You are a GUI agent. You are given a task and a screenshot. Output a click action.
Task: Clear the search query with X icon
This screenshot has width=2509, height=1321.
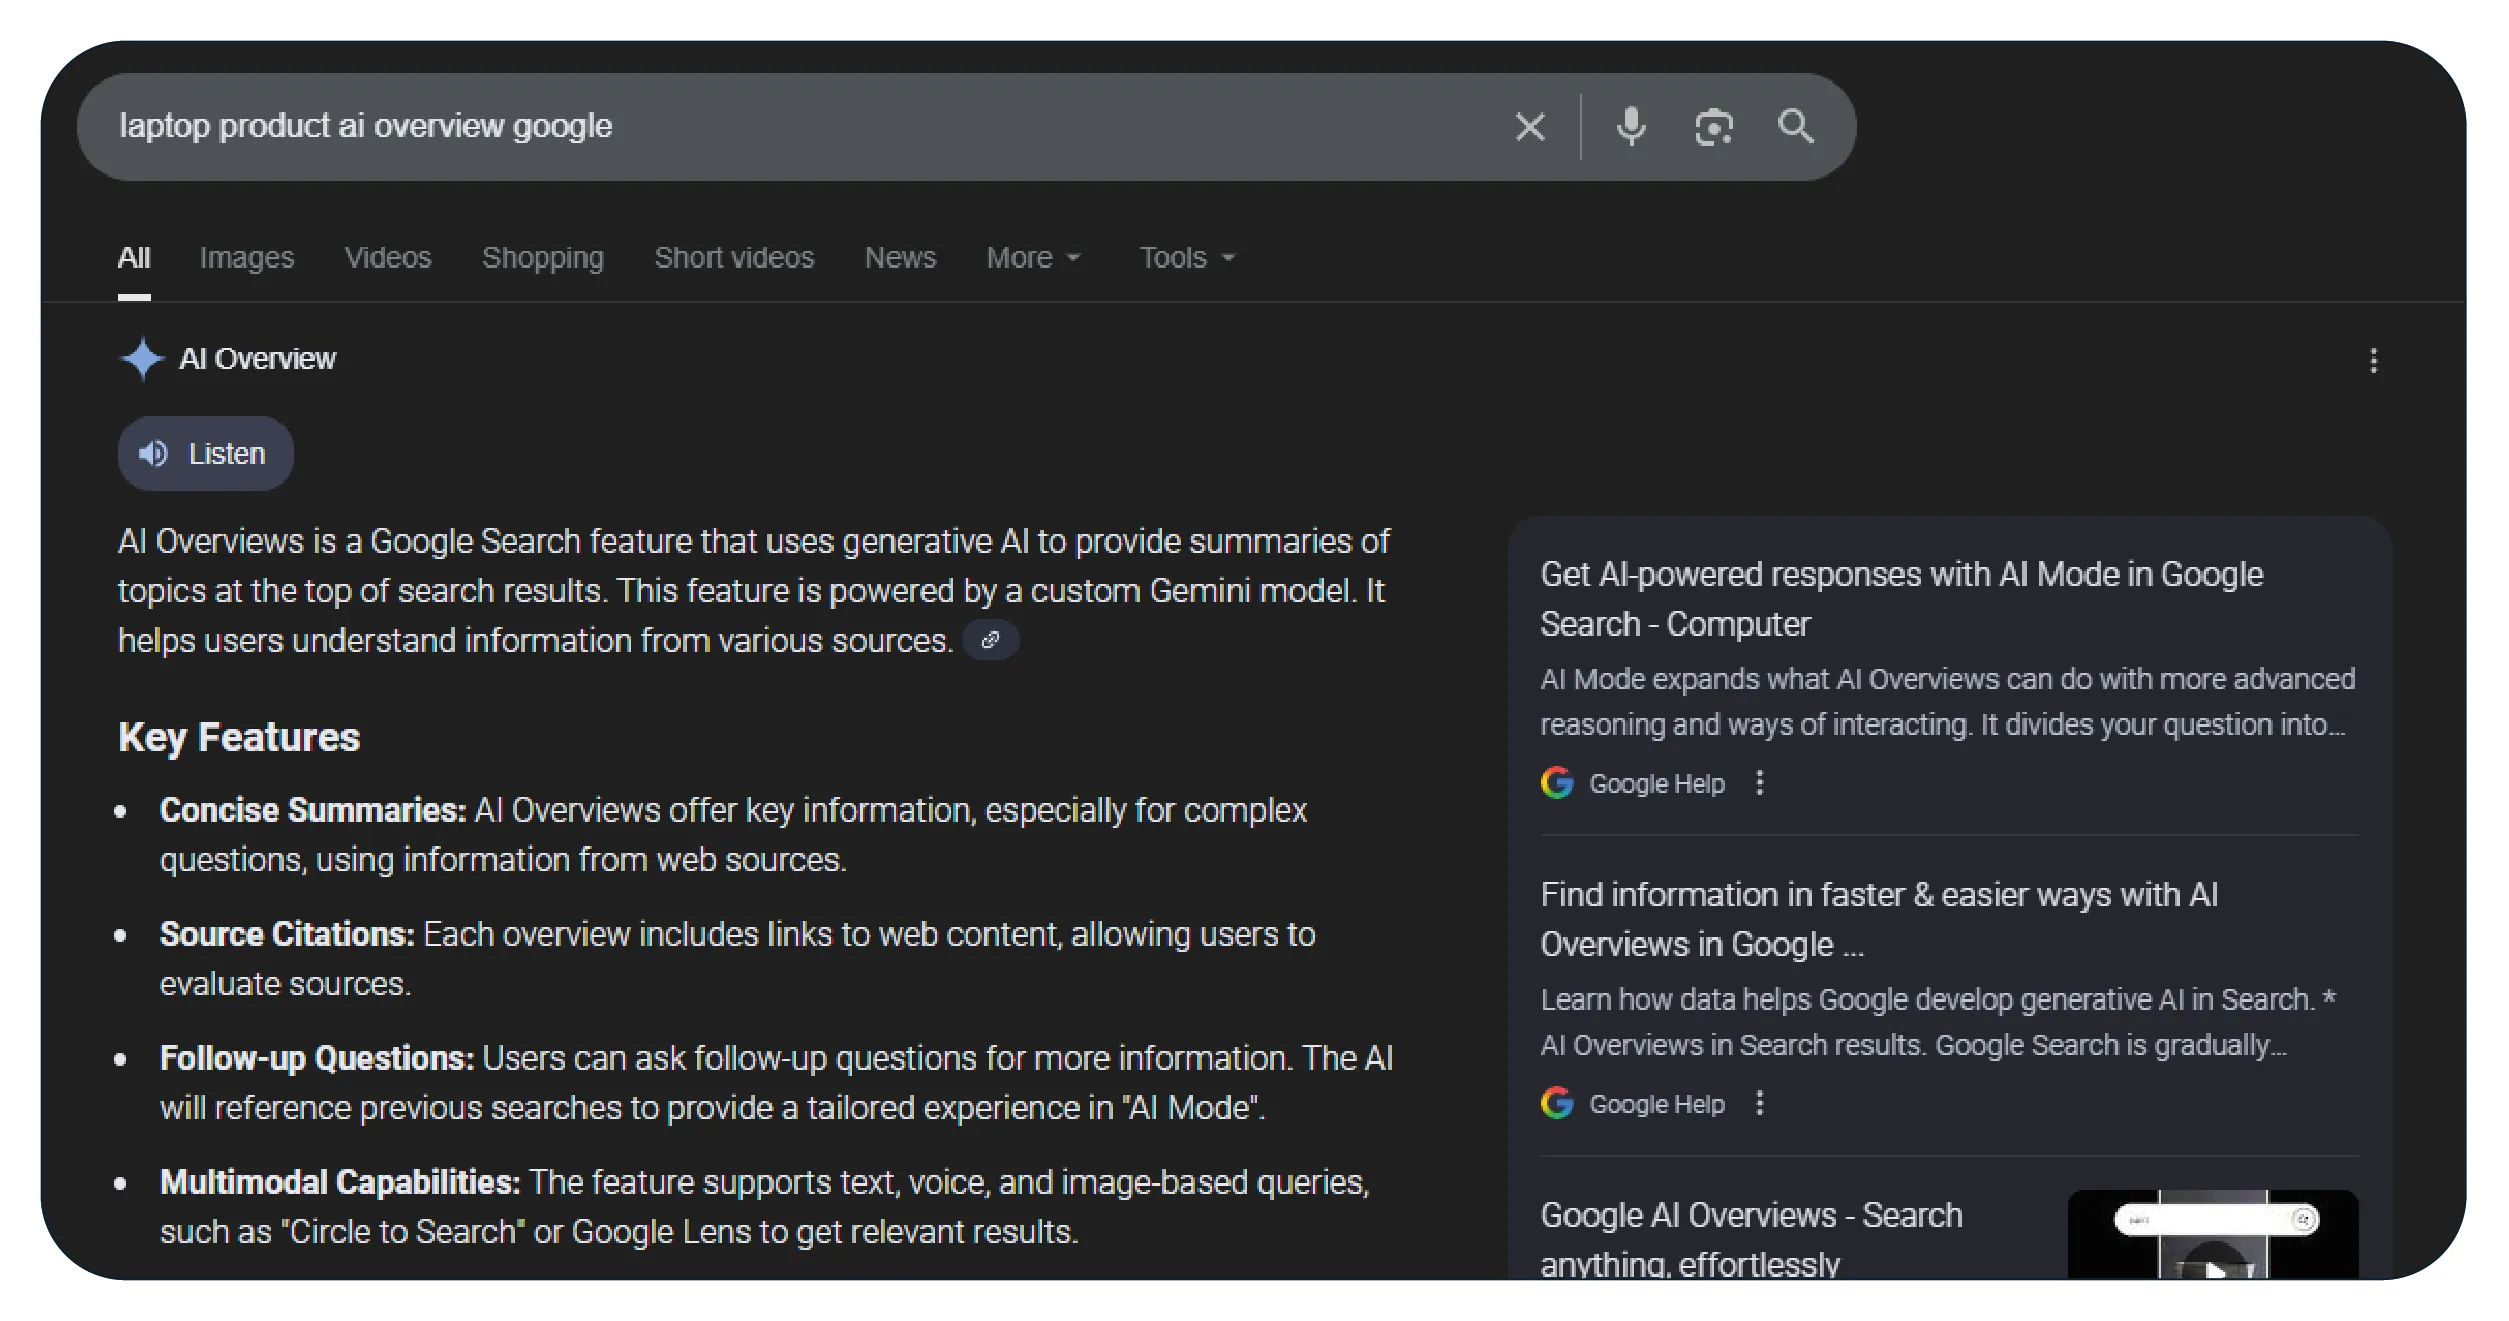click(1529, 127)
